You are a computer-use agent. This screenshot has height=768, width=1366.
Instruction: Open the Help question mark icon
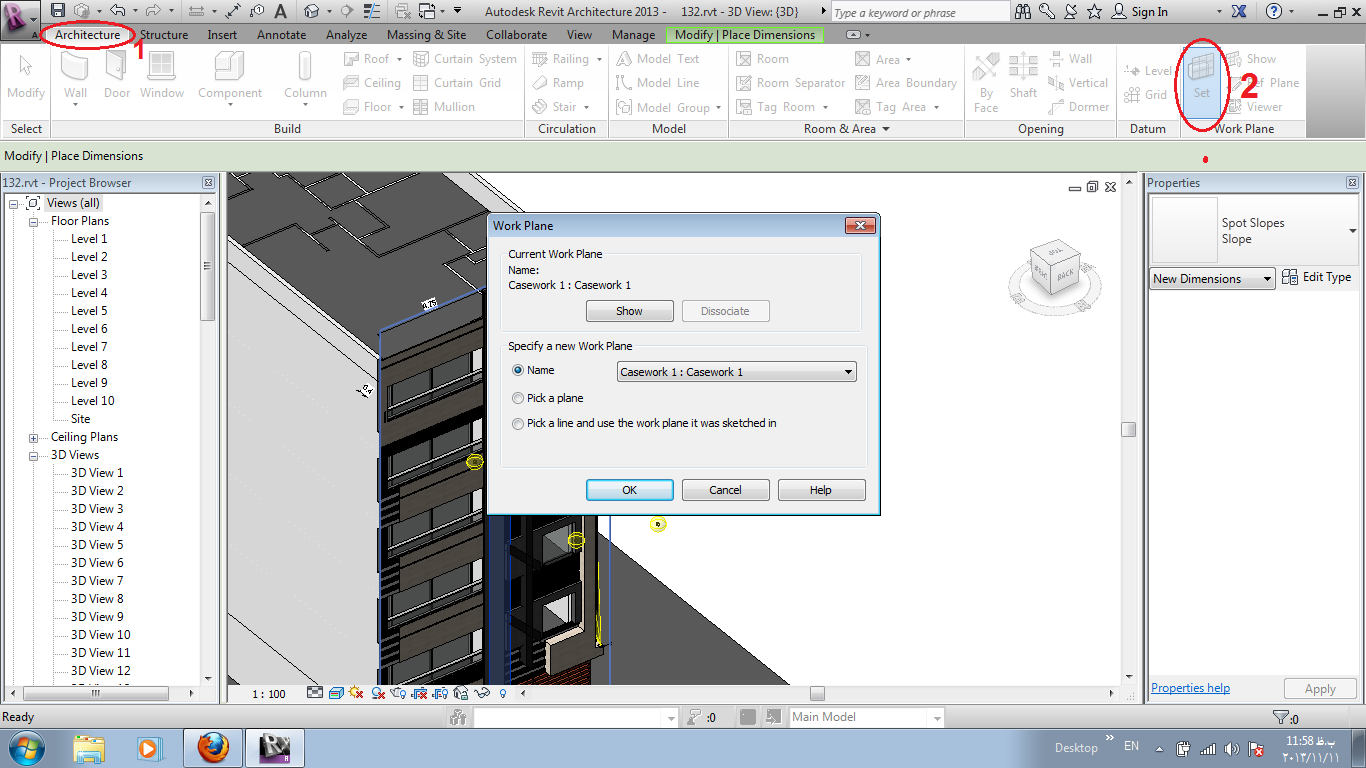click(1273, 11)
